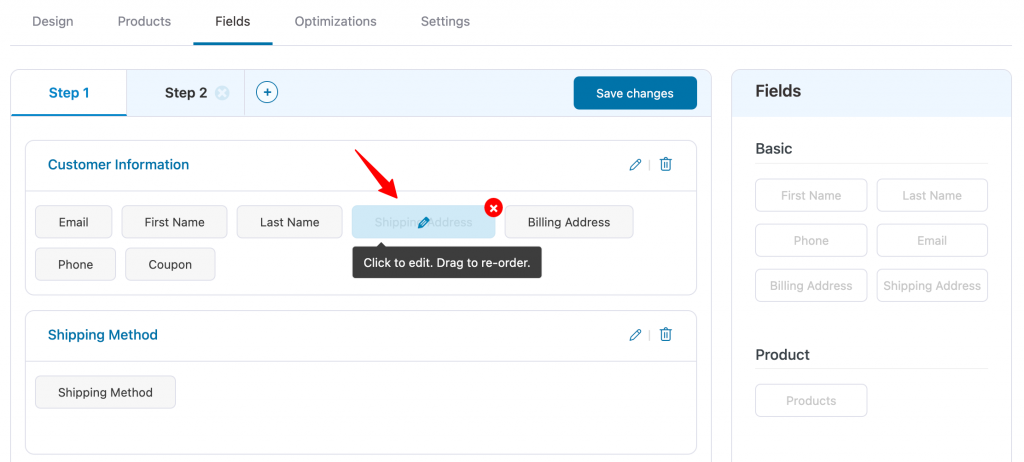The width and height of the screenshot is (1024, 462).
Task: Edit the Shipping Method section via its pencil icon
Action: click(x=635, y=335)
